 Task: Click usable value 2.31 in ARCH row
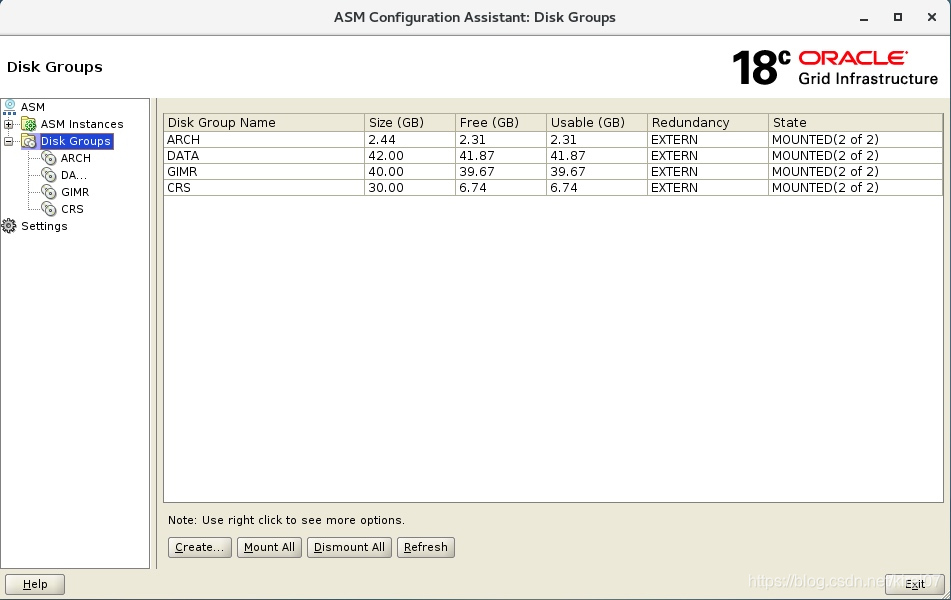597,140
